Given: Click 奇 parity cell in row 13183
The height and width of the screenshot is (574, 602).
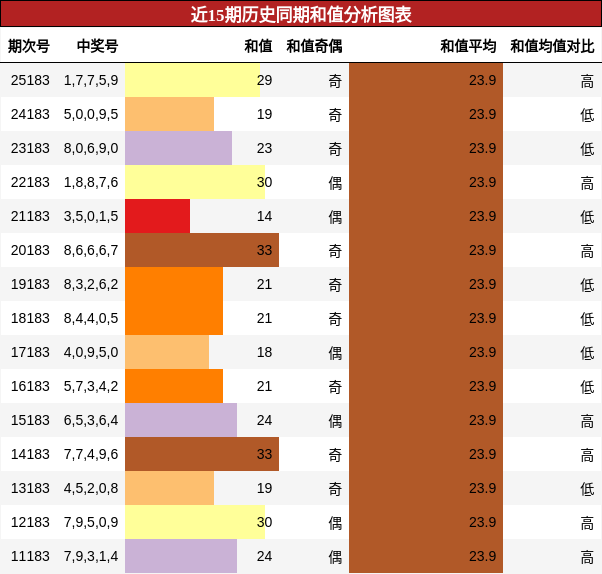Looking at the screenshot, I should pos(335,489).
